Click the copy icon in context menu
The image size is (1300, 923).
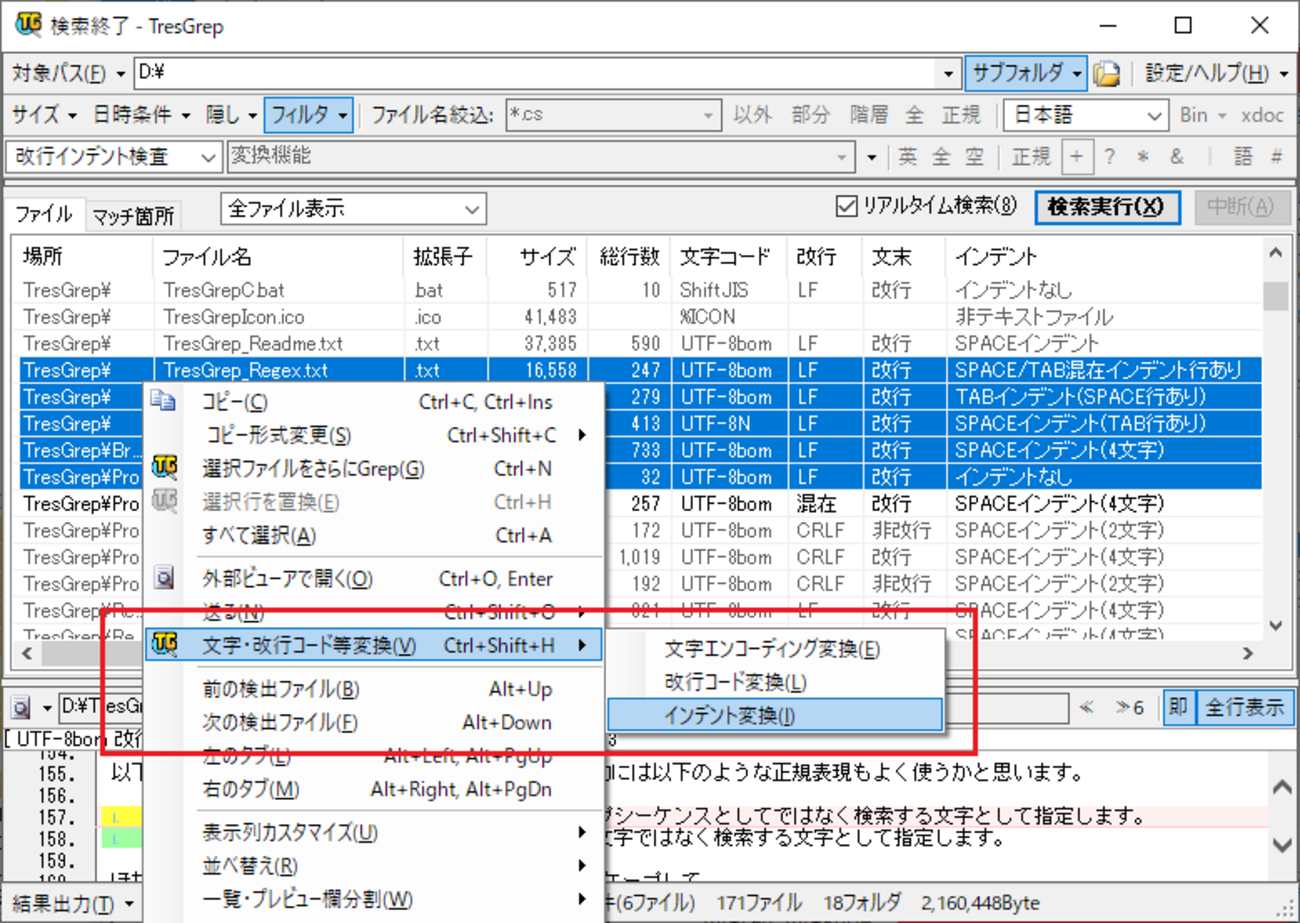[x=163, y=401]
